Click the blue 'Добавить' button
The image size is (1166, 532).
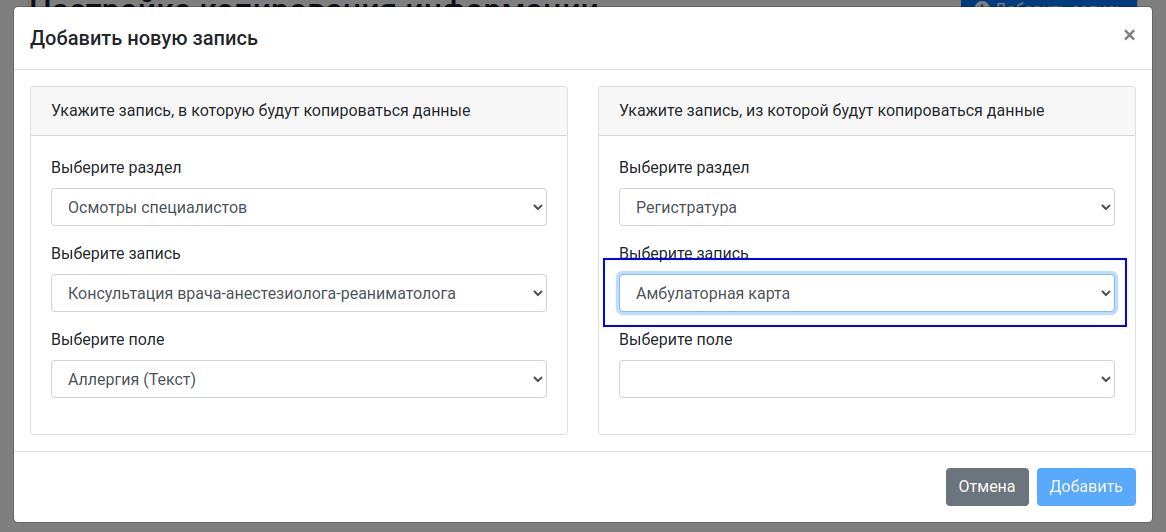(1085, 487)
